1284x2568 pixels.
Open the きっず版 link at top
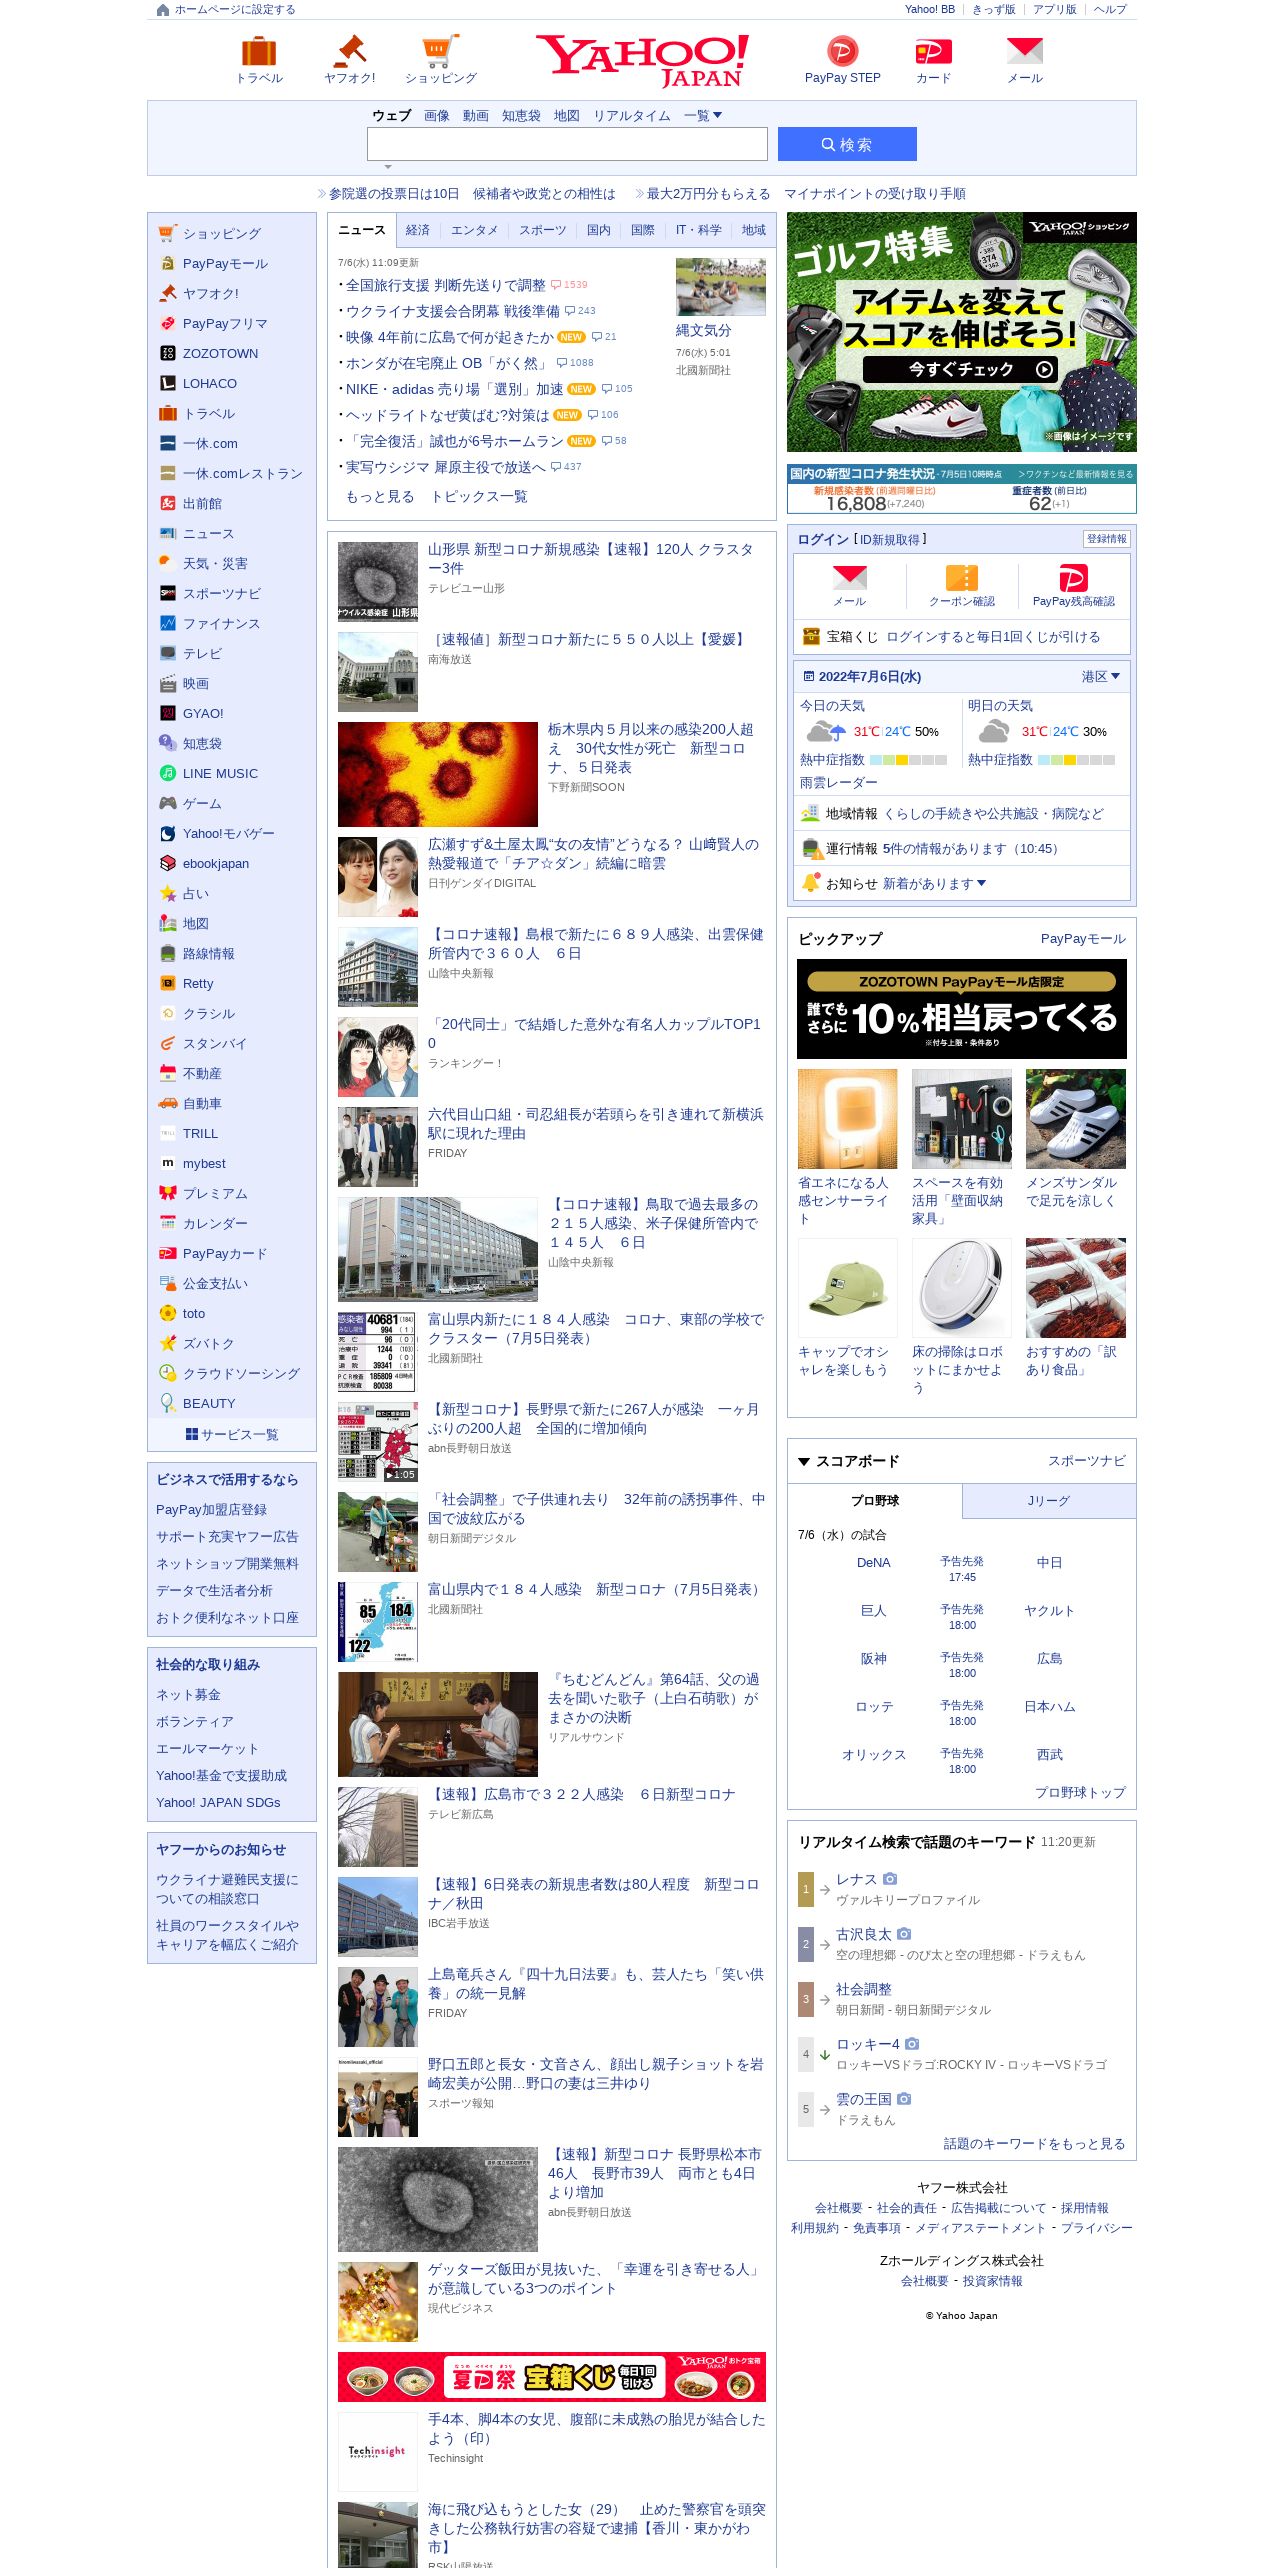pos(993,10)
